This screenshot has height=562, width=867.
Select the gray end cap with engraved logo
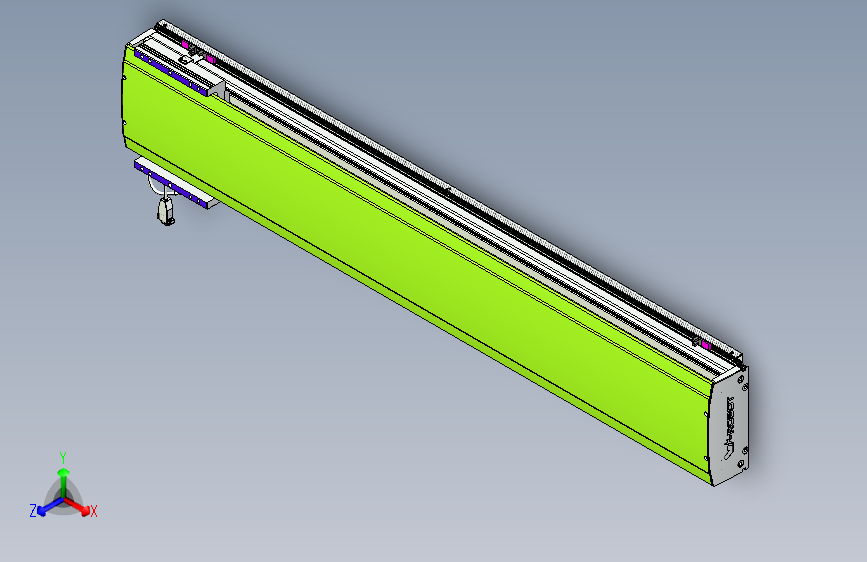729,426
